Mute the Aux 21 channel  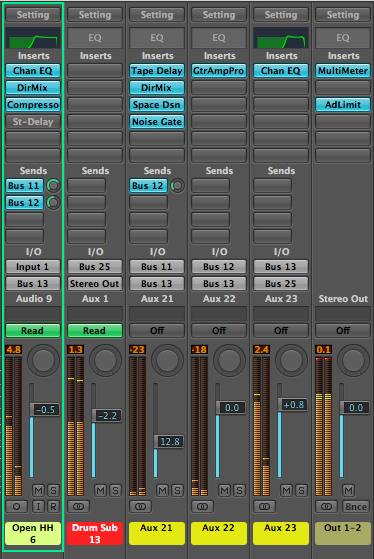tap(163, 491)
